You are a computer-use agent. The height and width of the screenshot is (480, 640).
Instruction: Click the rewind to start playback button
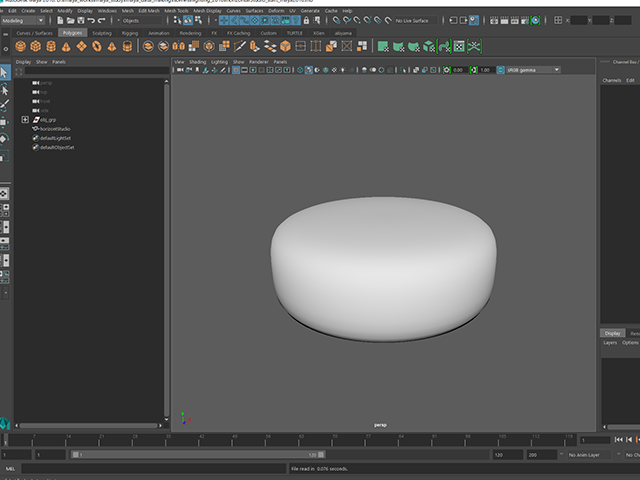pos(618,440)
